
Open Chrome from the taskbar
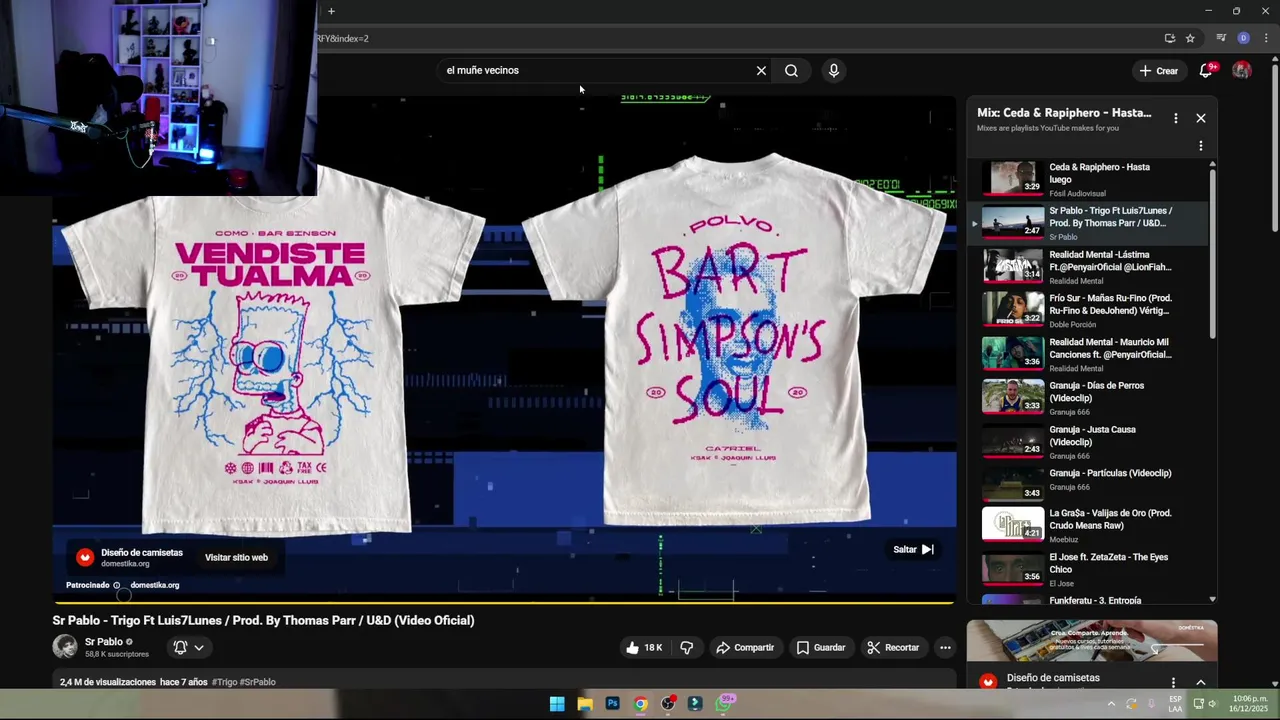[x=640, y=704]
